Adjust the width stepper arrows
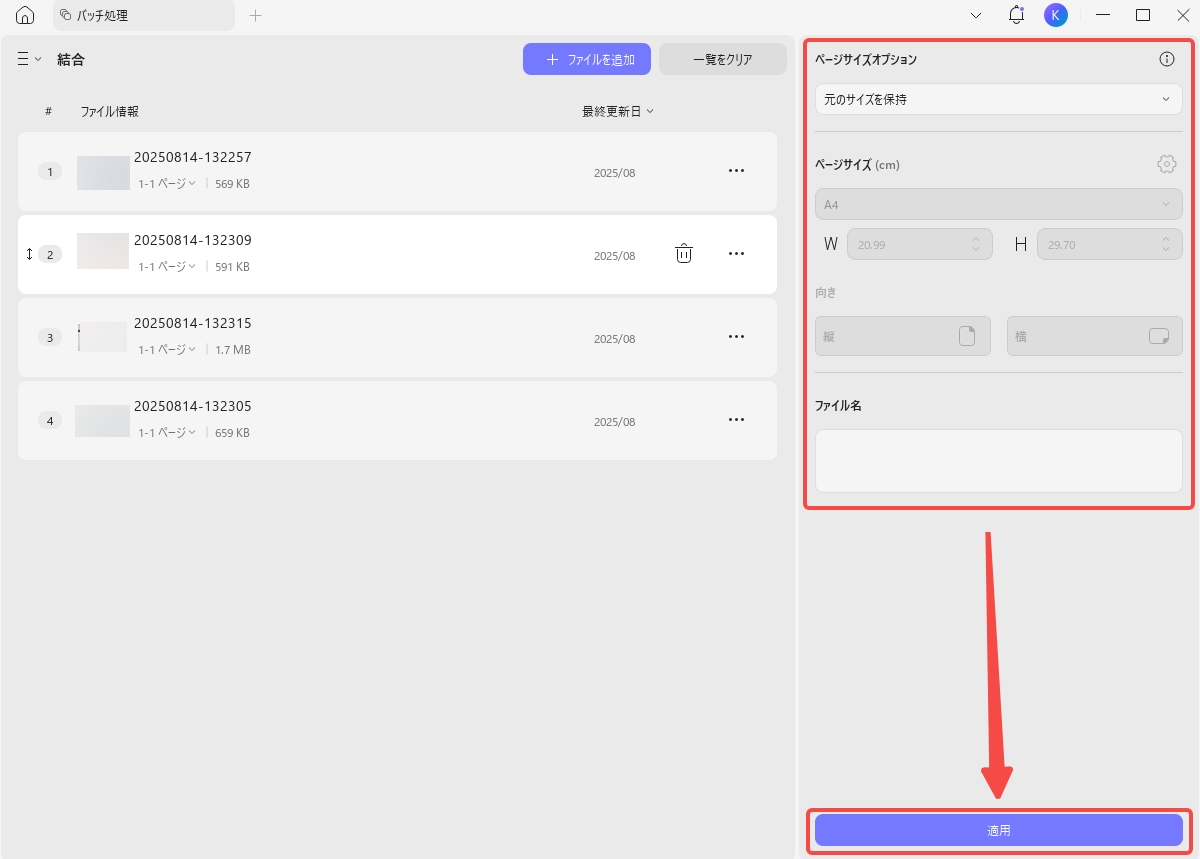 point(976,244)
